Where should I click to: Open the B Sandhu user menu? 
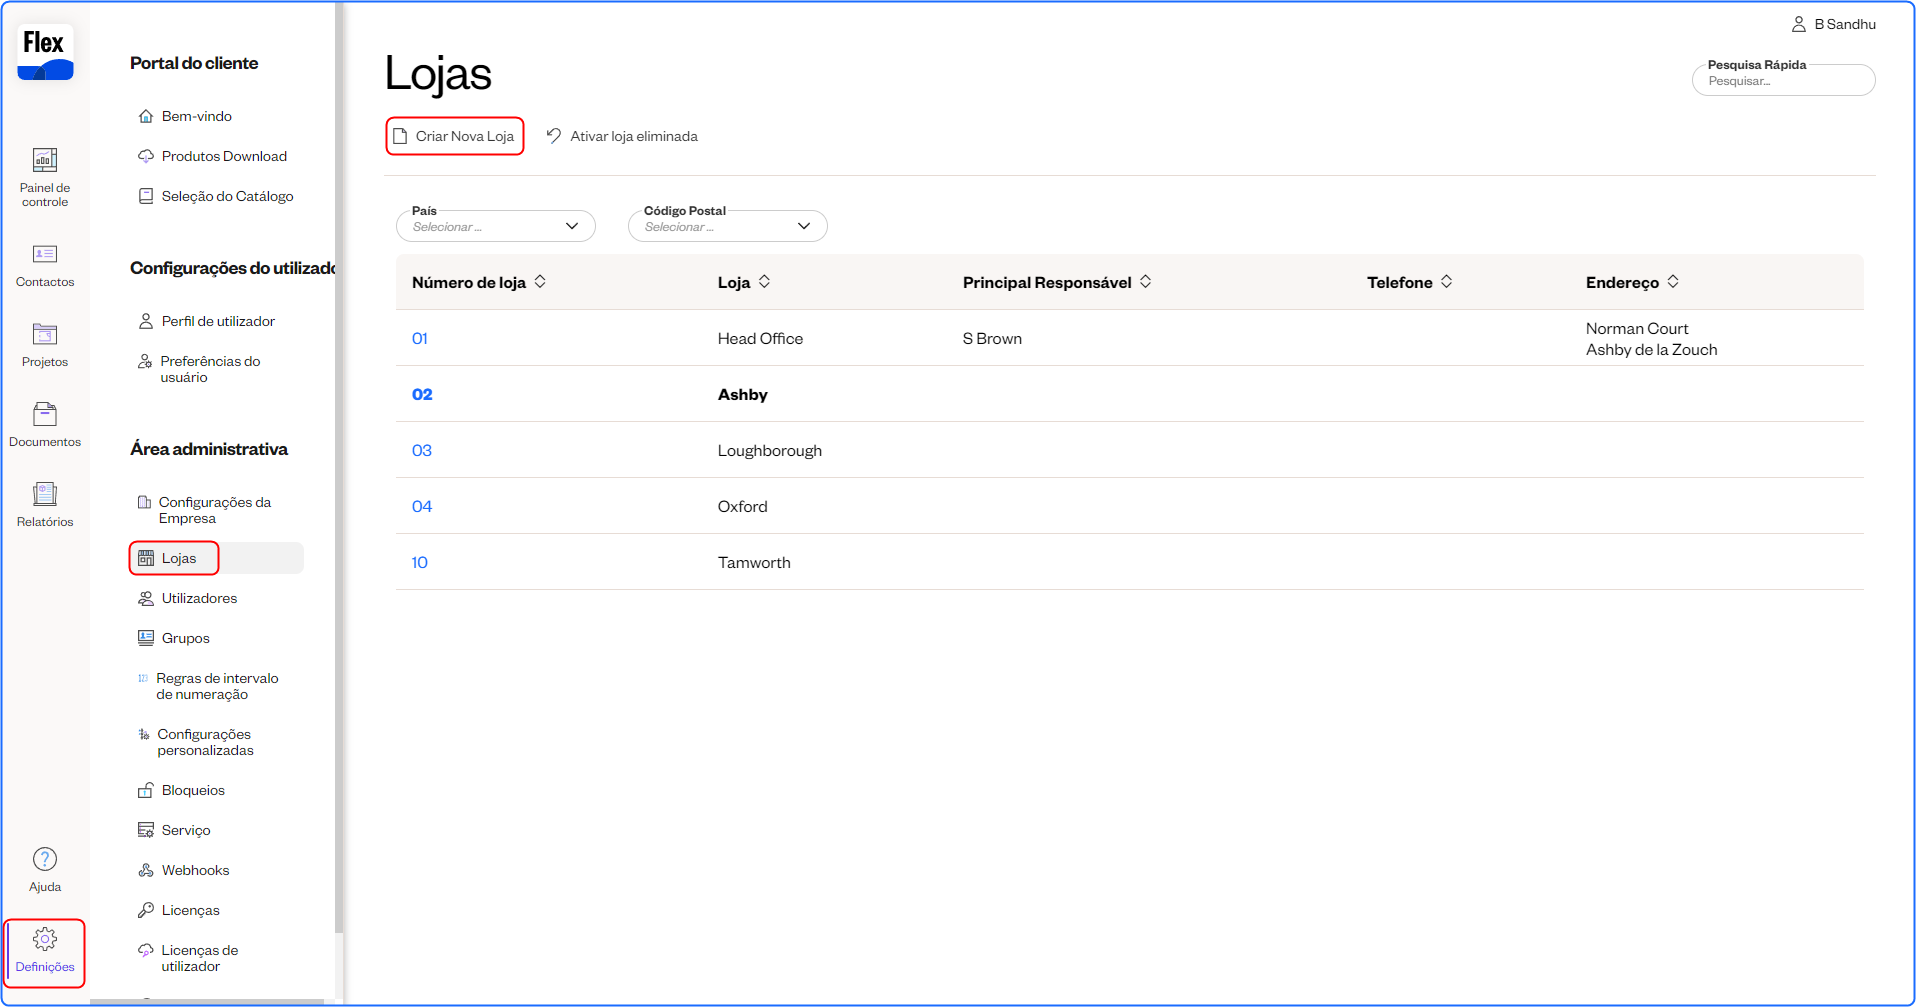tap(1833, 24)
